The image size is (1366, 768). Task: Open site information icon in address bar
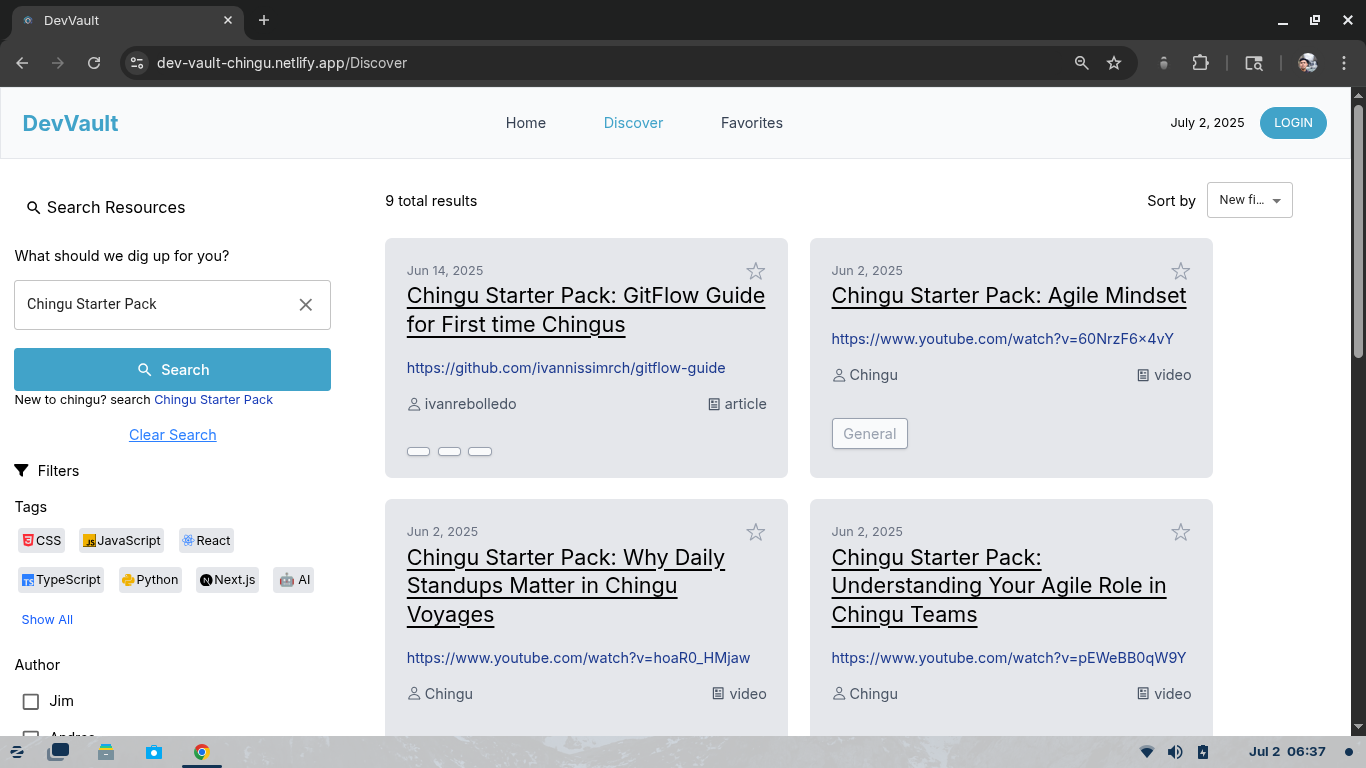click(x=137, y=63)
